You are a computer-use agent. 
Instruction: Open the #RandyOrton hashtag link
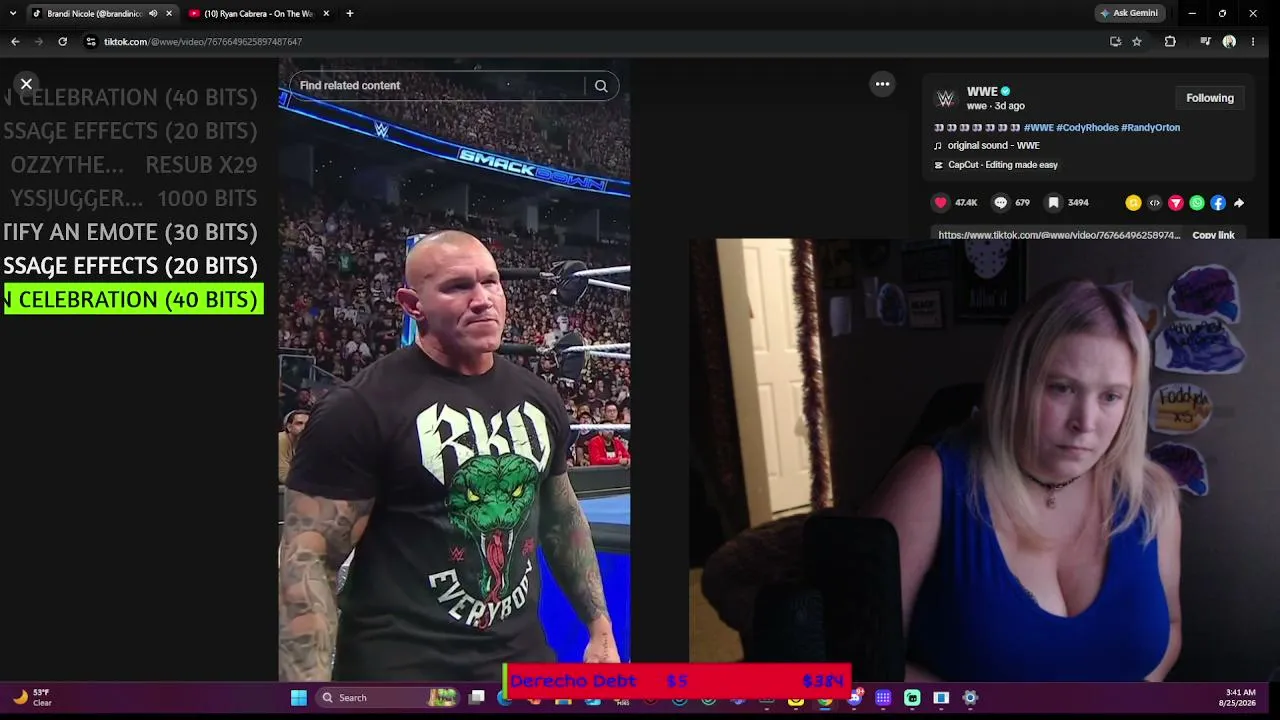pos(1150,128)
